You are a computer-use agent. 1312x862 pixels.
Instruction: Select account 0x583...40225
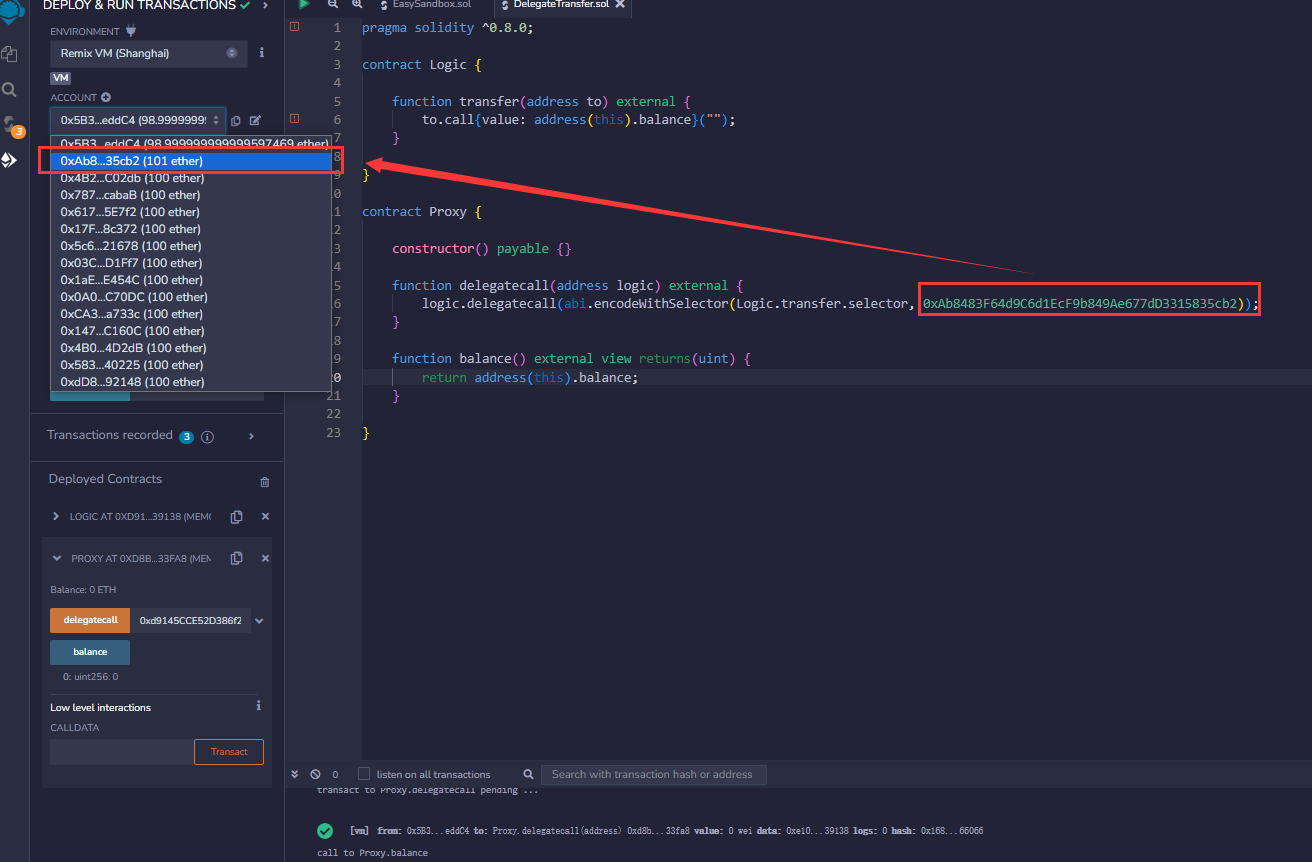tap(191, 365)
